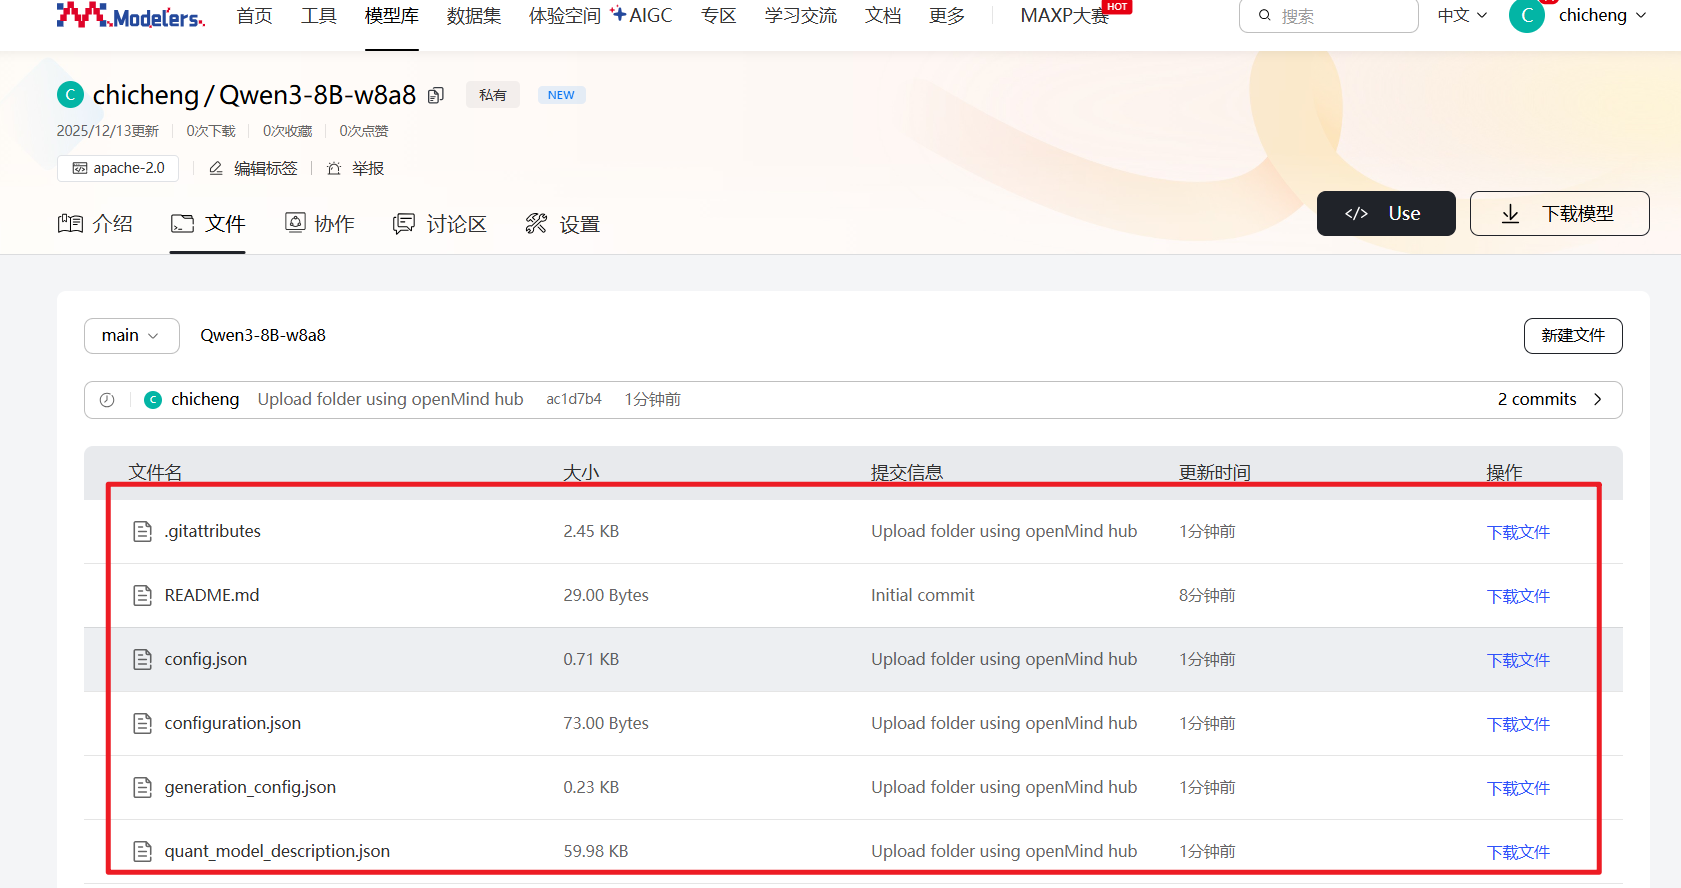This screenshot has width=1681, height=888.
Task: Copy model name icon beside Qwen3-8B-w8a8
Action: tap(436, 95)
